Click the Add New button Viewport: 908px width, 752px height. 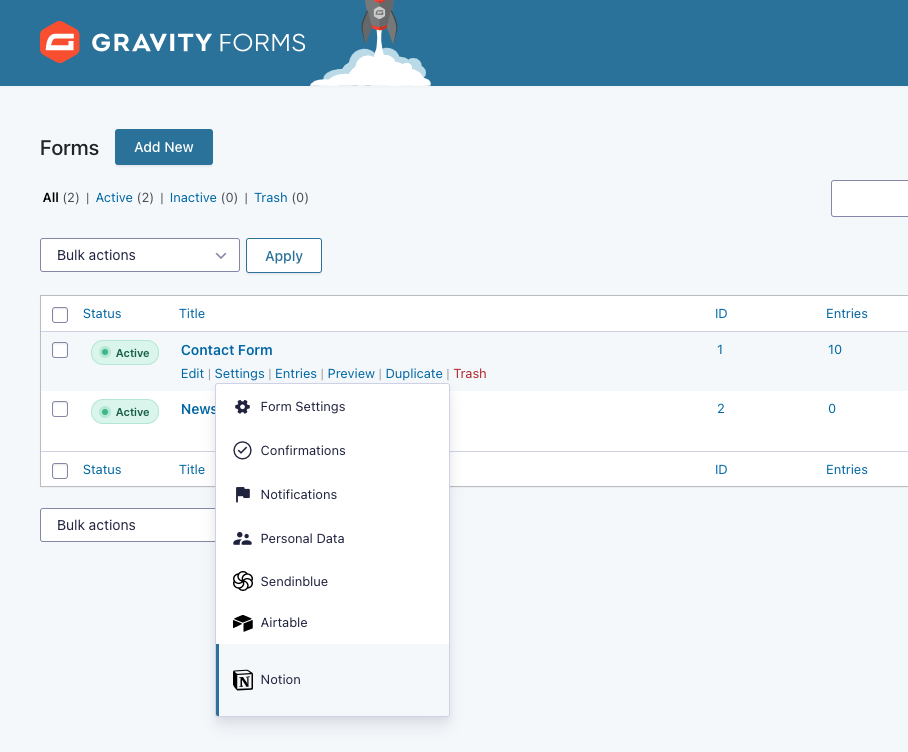(164, 147)
